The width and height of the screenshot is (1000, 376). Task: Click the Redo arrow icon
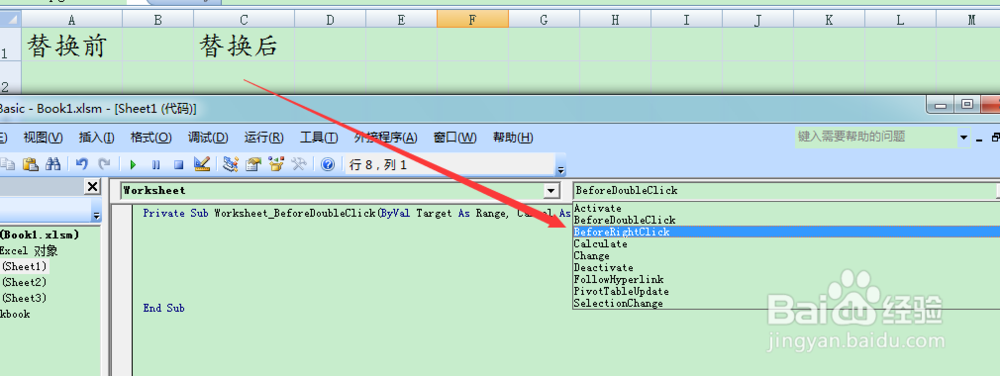104,164
